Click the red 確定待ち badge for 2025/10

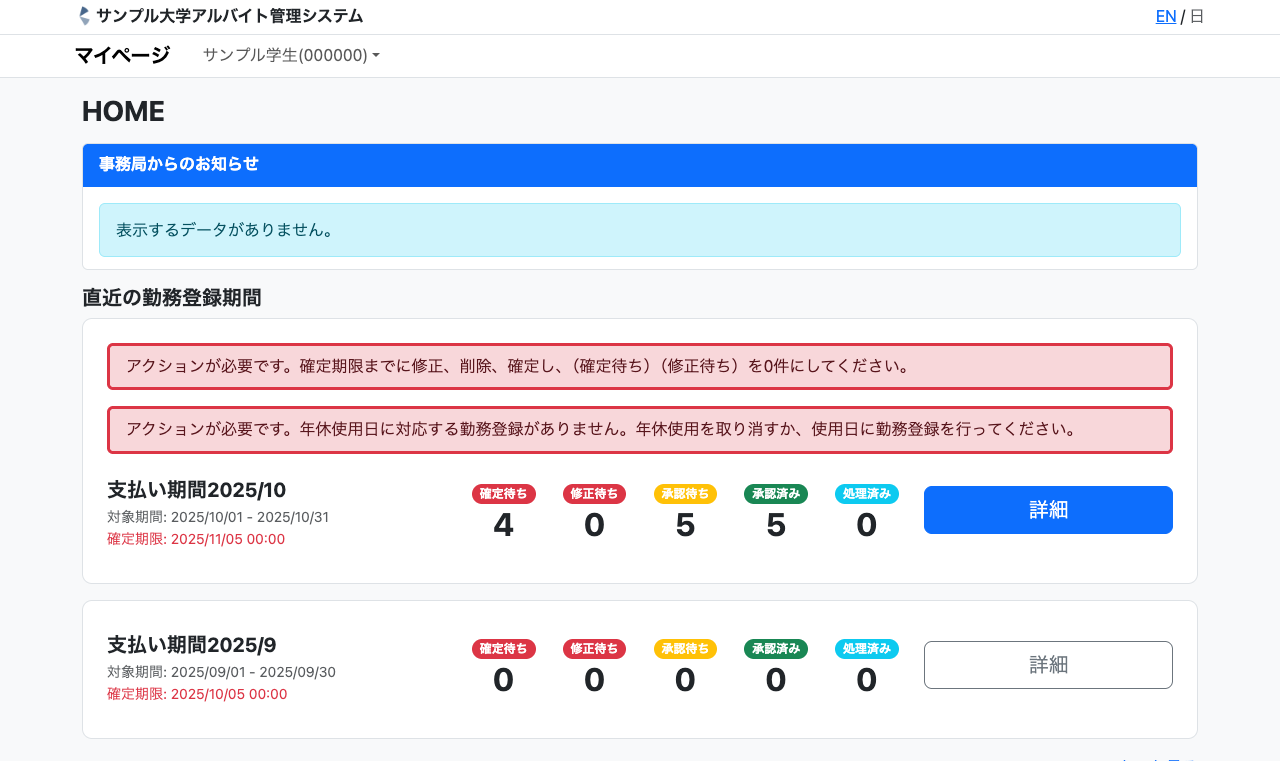coord(504,493)
